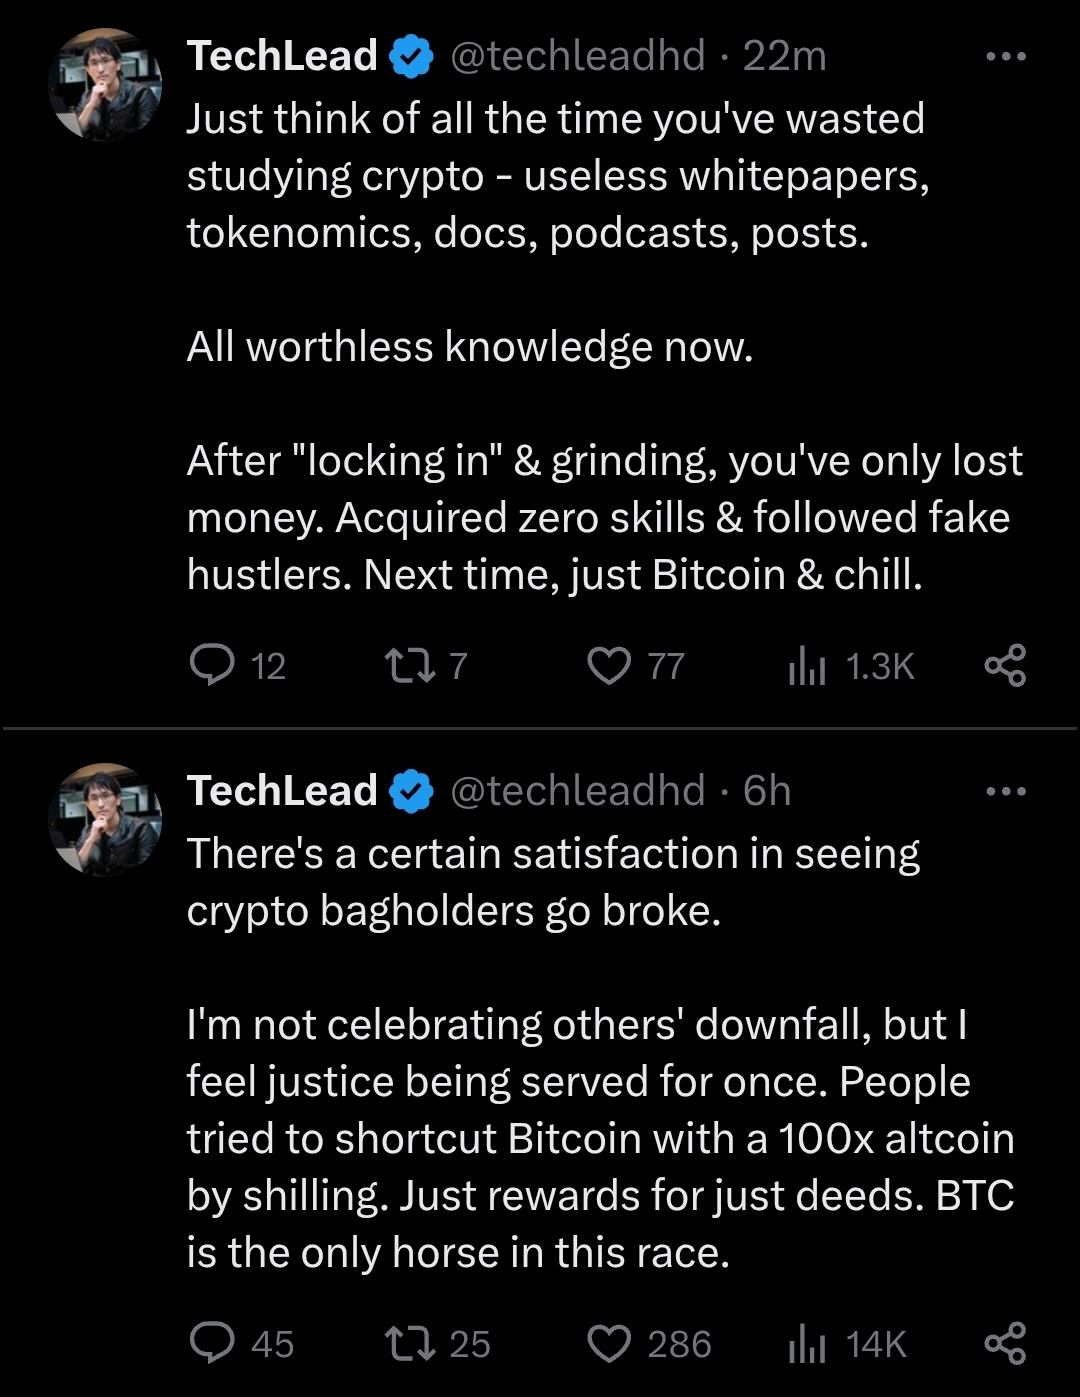1080x1397 pixels.
Task: Like the tweet with 286 likes
Action: pyautogui.click(x=609, y=1343)
